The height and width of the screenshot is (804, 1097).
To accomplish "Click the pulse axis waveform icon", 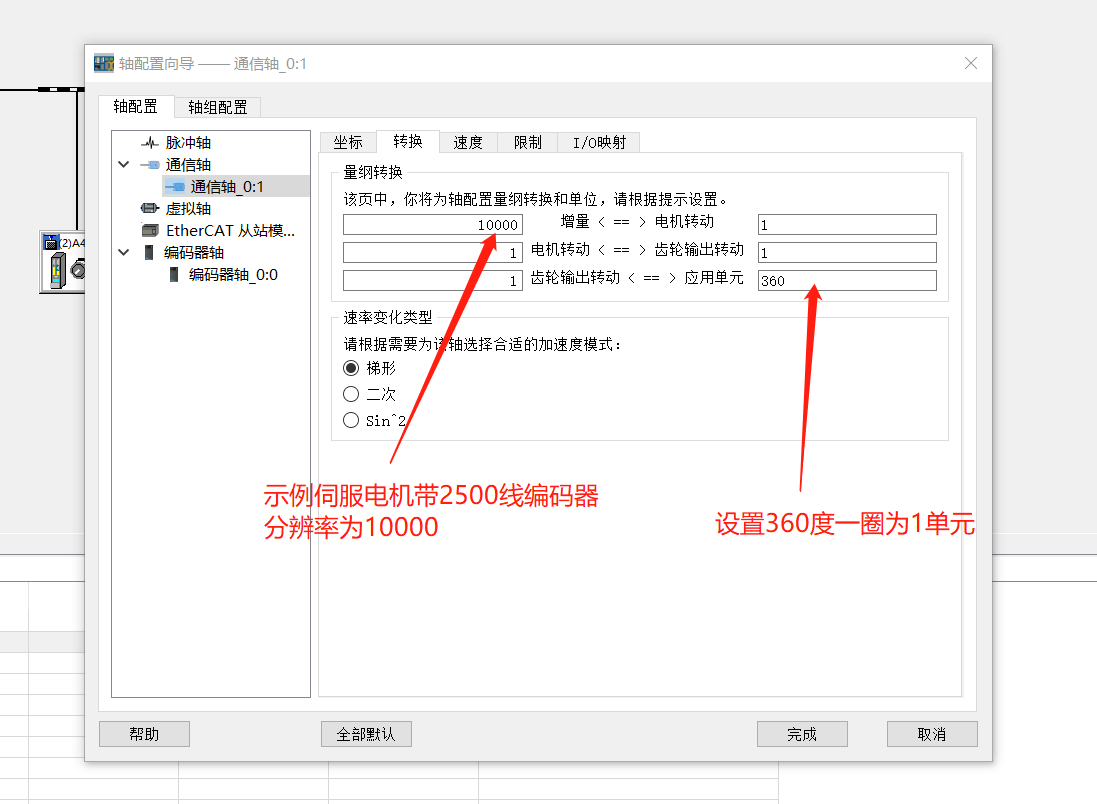I will (150, 143).
